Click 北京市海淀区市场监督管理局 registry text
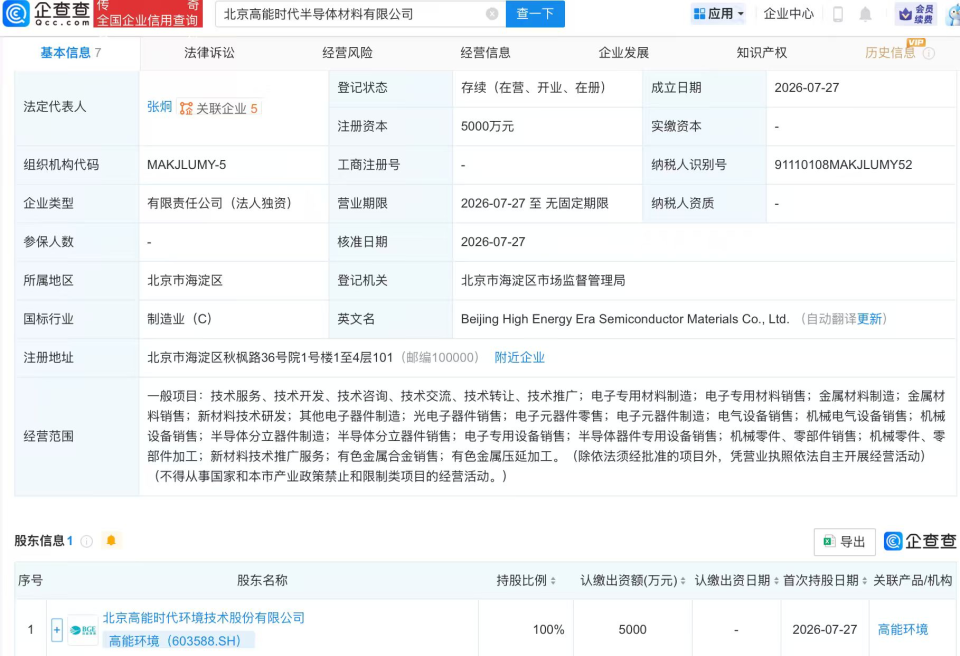The height and width of the screenshot is (656, 960). pyautogui.click(x=543, y=280)
